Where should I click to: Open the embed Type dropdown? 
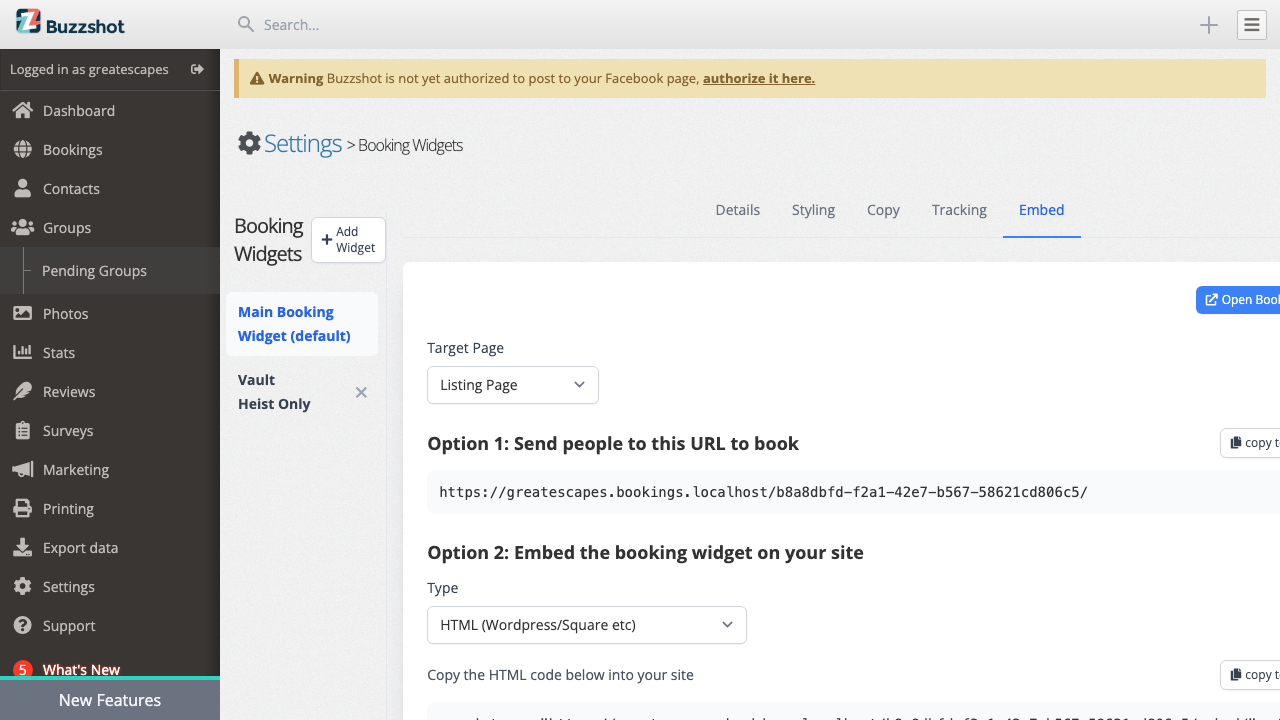click(586, 624)
